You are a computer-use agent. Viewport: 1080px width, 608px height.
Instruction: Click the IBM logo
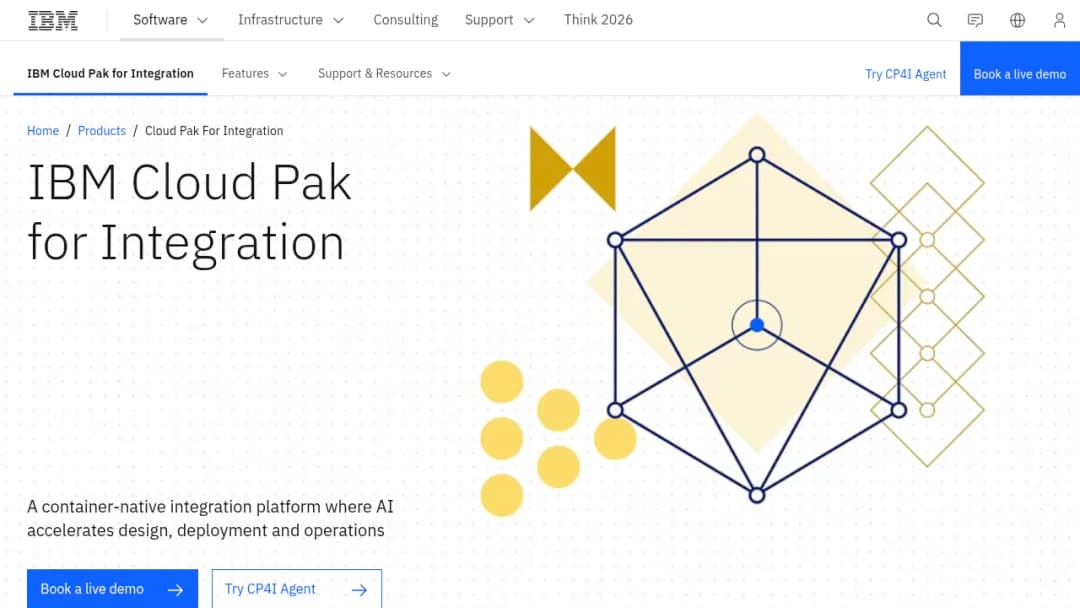pyautogui.click(x=53, y=21)
